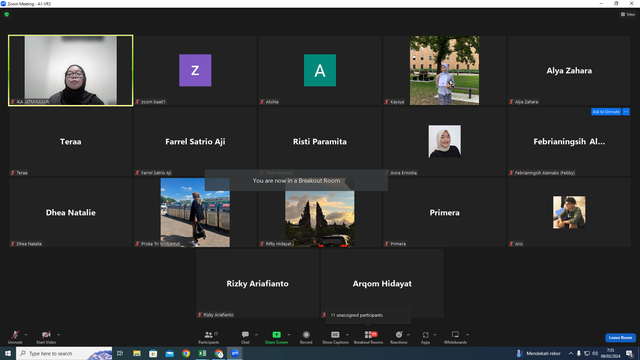Select the Alya Zahara participant tile
The width and height of the screenshot is (640, 360).
point(569,70)
